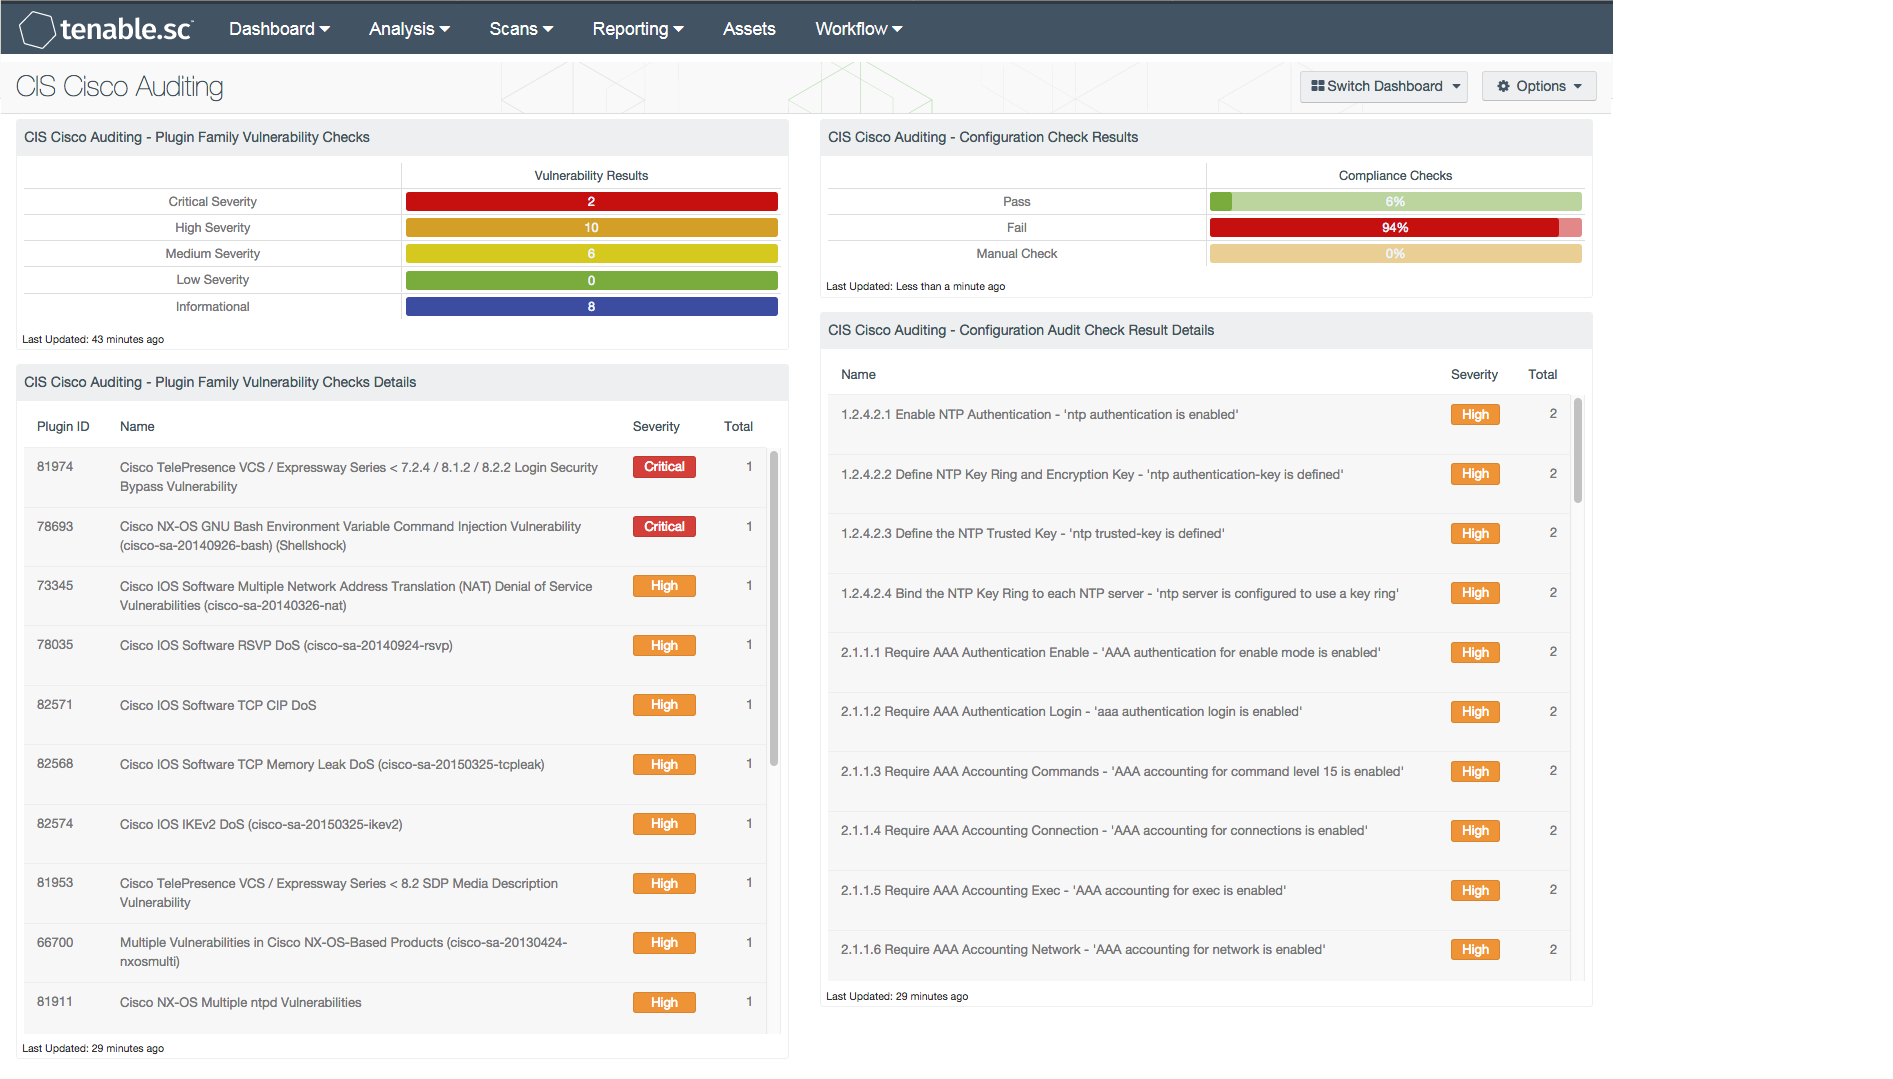
Task: Click the Manual Check row label
Action: [1017, 254]
